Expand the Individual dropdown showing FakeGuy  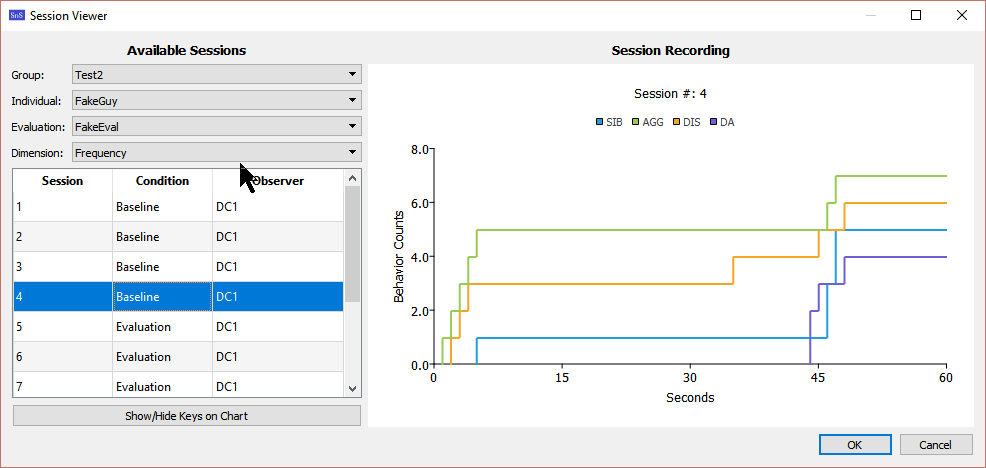coord(216,100)
